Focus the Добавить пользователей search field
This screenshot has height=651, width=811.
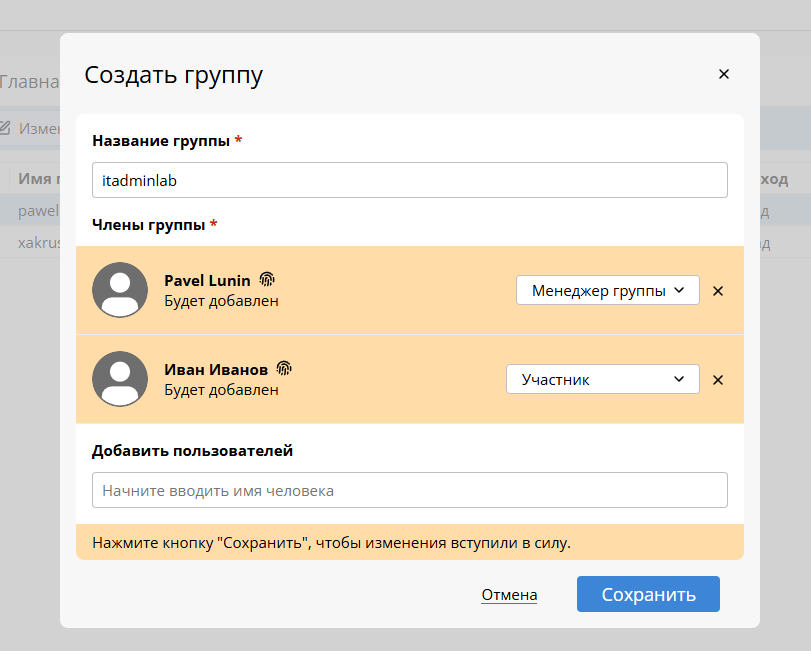pos(410,490)
